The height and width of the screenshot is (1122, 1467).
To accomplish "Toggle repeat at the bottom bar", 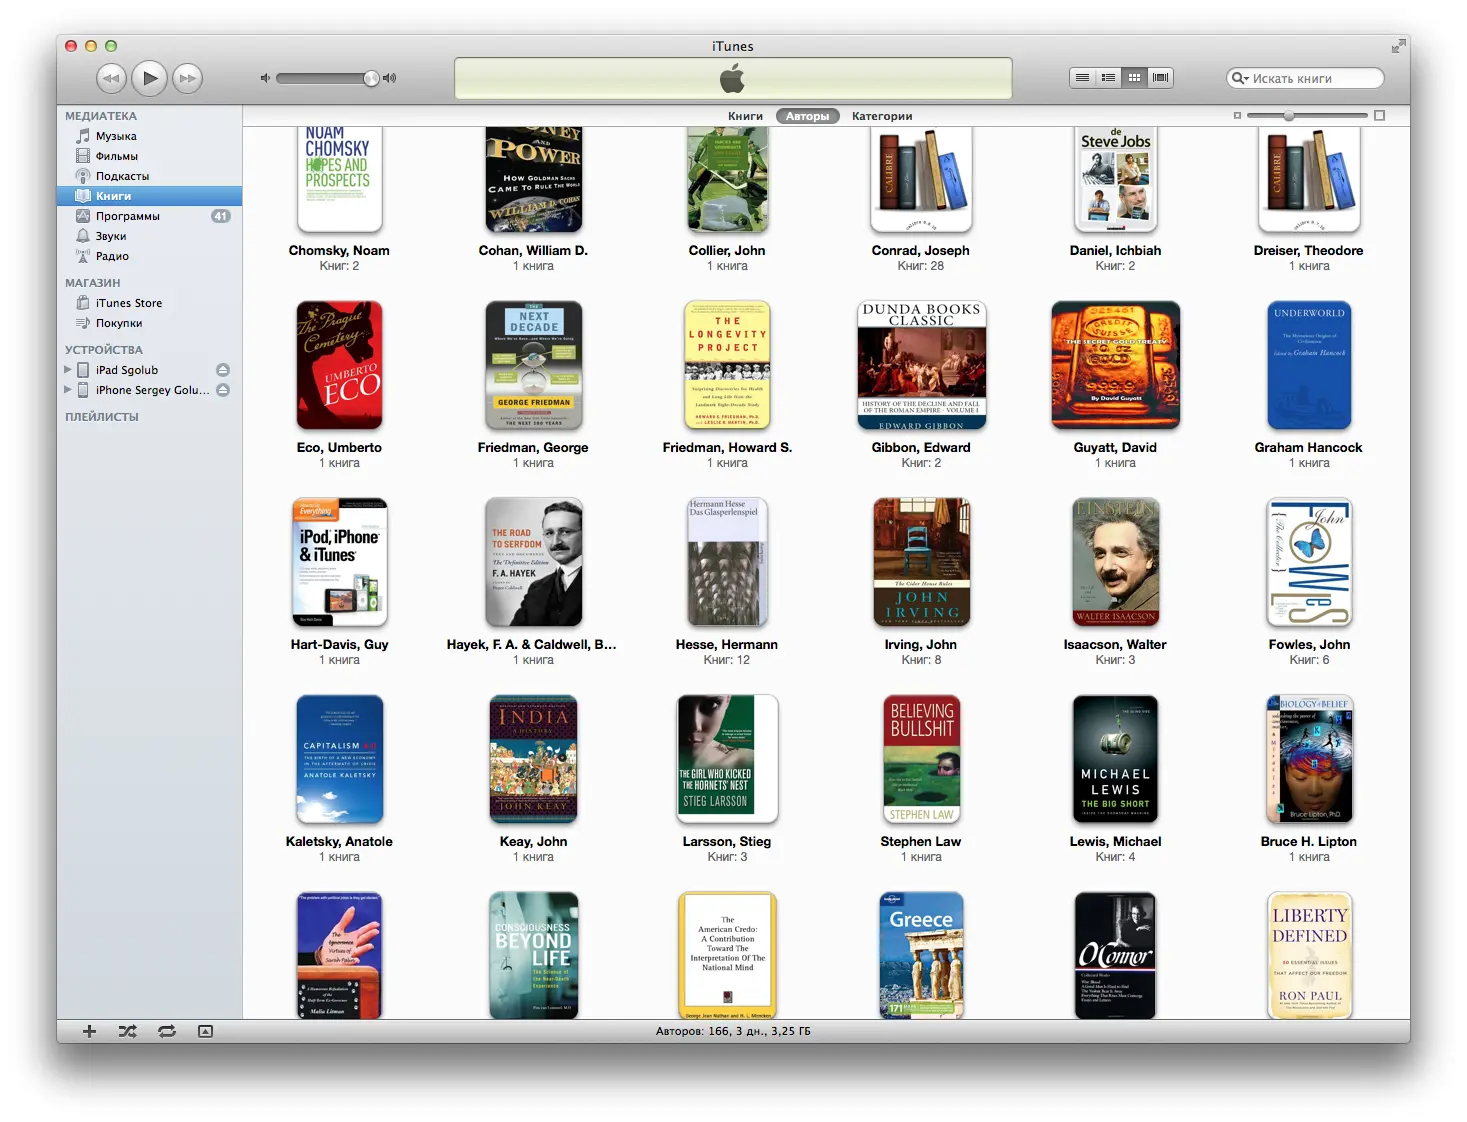I will [x=167, y=1031].
